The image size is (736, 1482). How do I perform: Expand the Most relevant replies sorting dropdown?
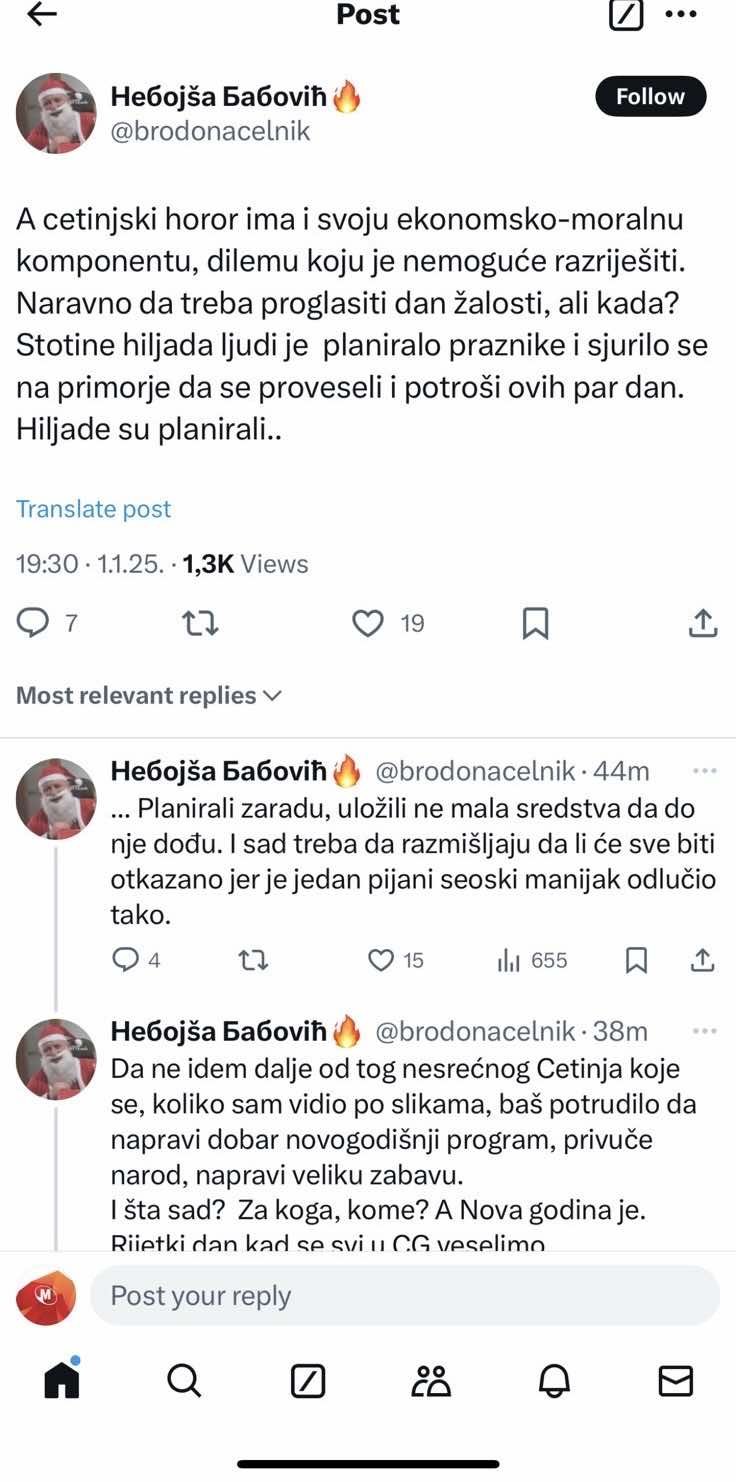(x=146, y=694)
